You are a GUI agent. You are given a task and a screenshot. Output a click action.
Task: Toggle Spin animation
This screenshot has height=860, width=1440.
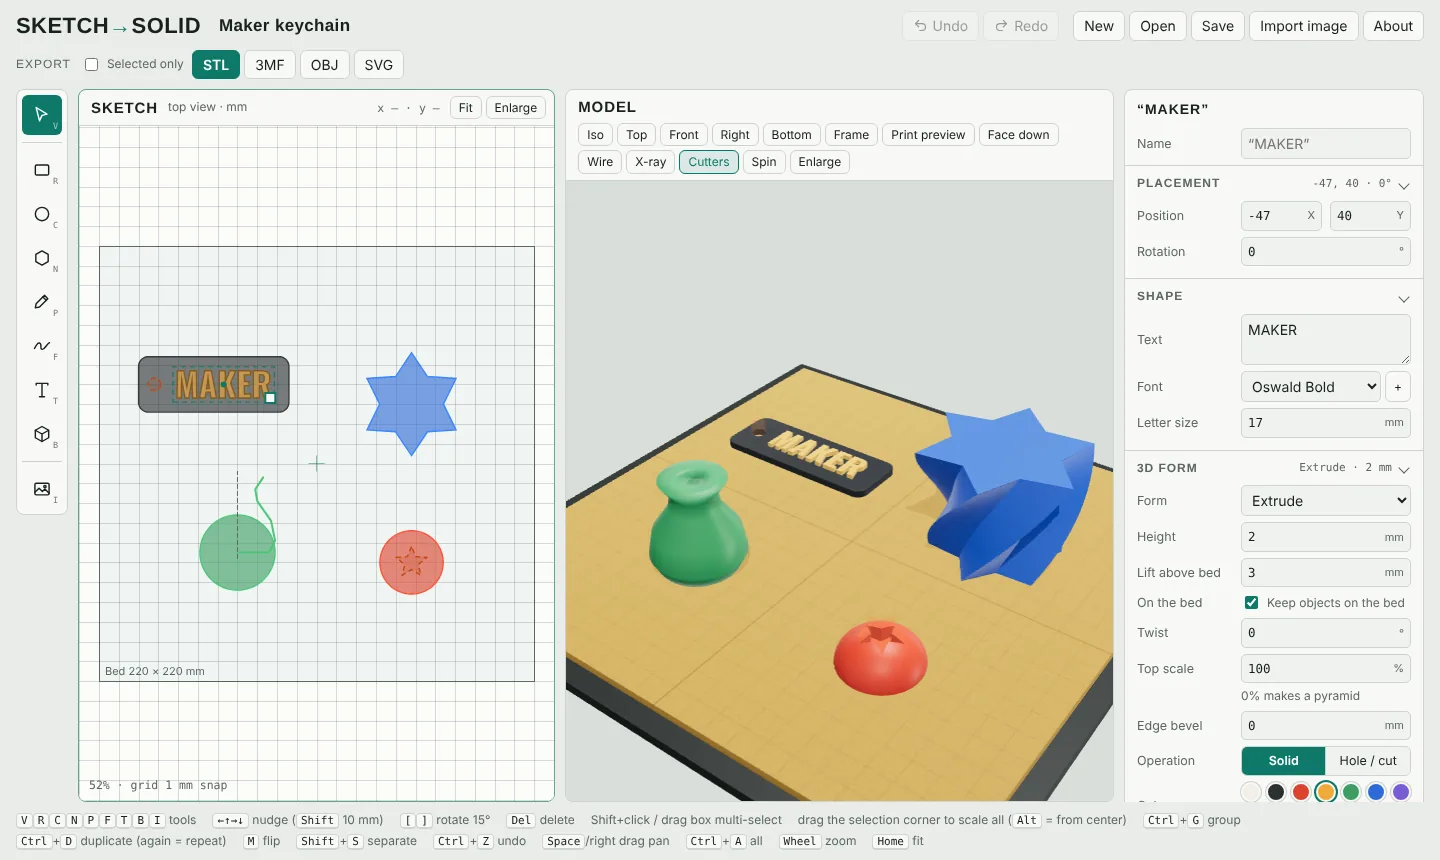pos(764,162)
